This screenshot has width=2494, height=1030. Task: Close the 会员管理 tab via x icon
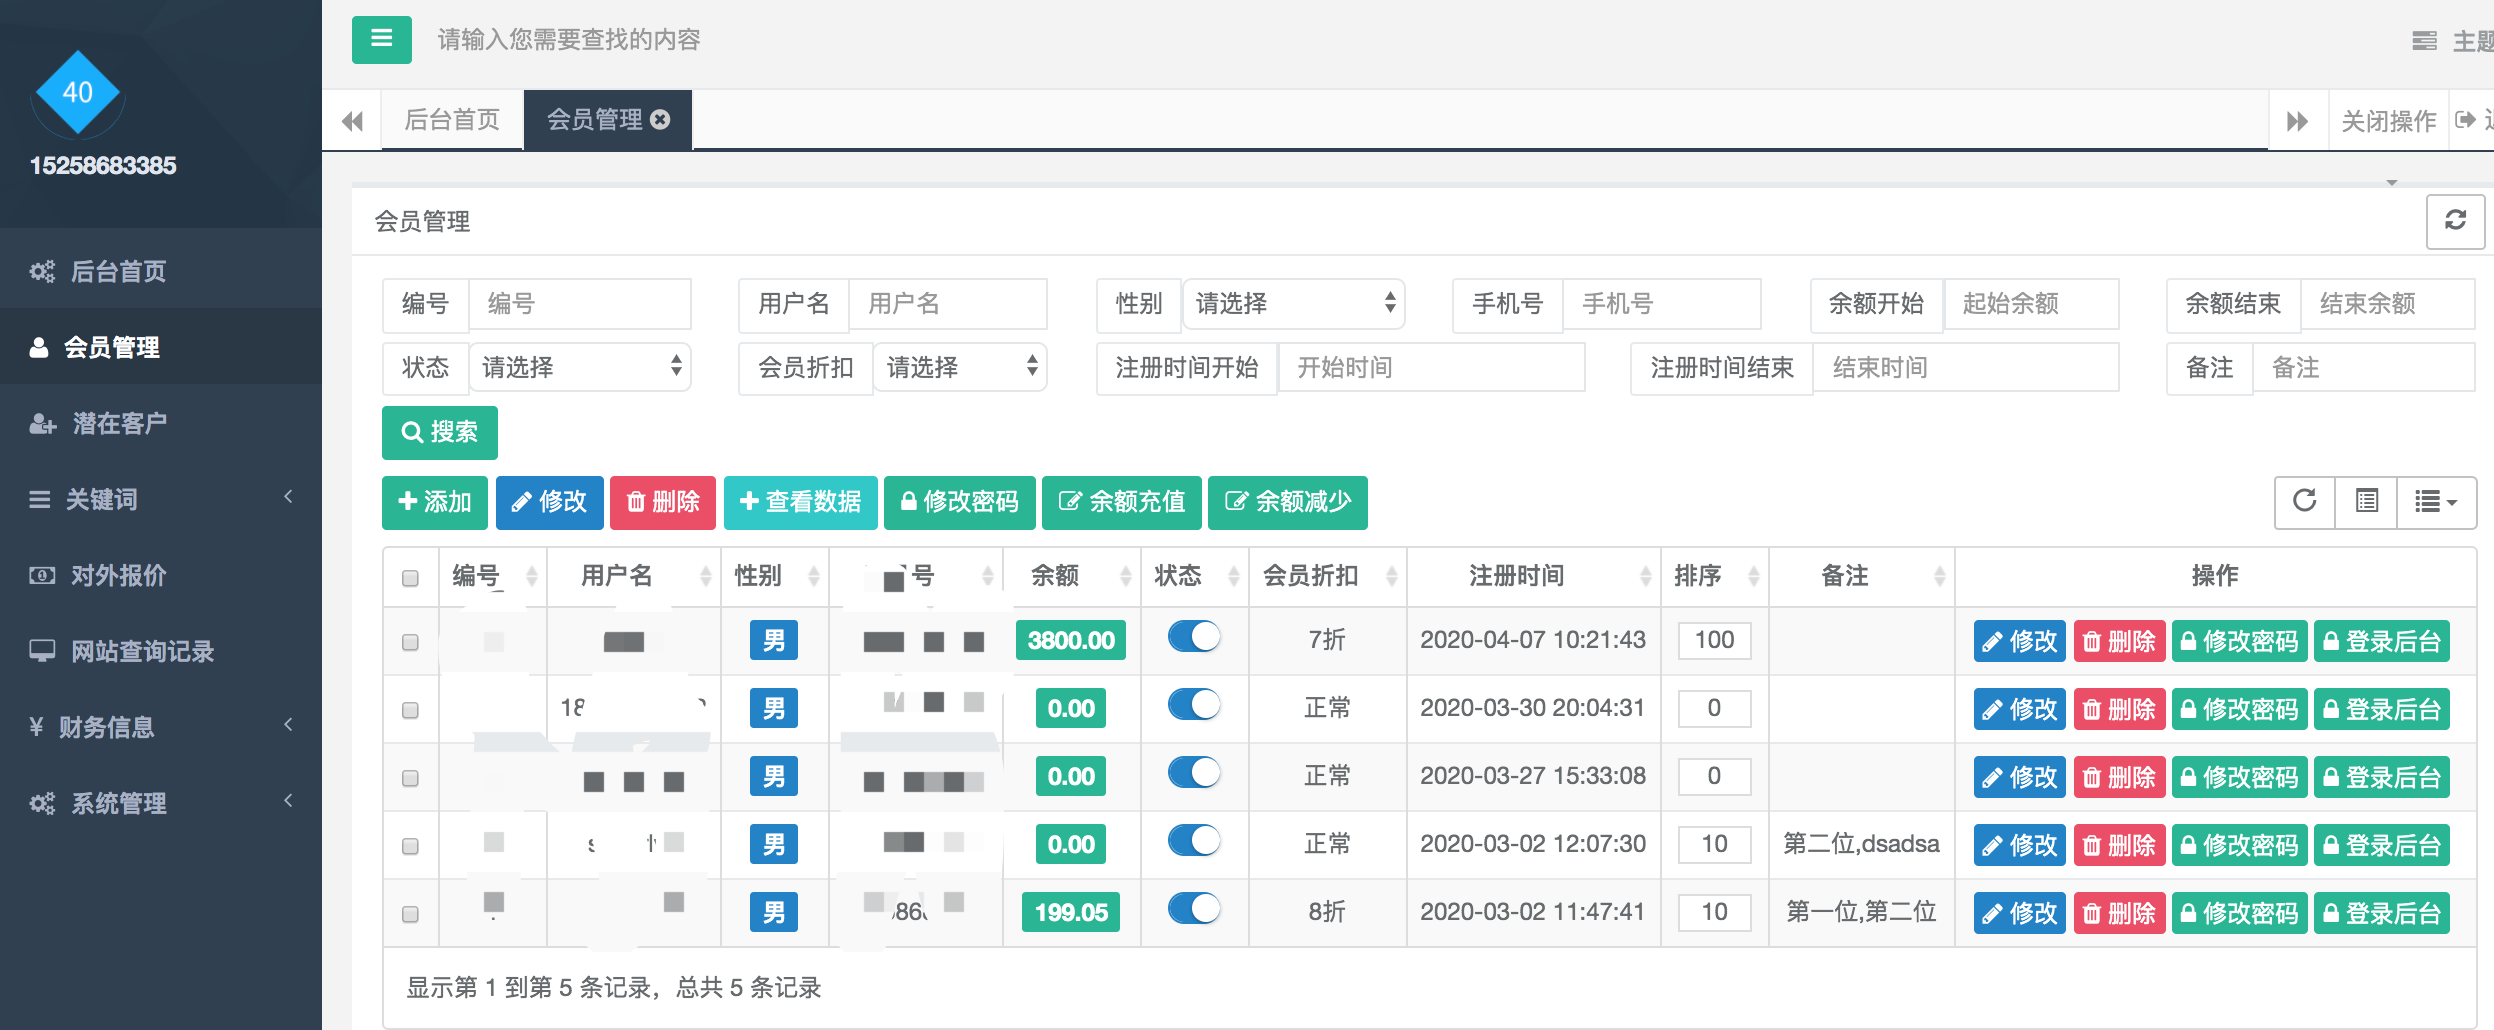tap(660, 120)
